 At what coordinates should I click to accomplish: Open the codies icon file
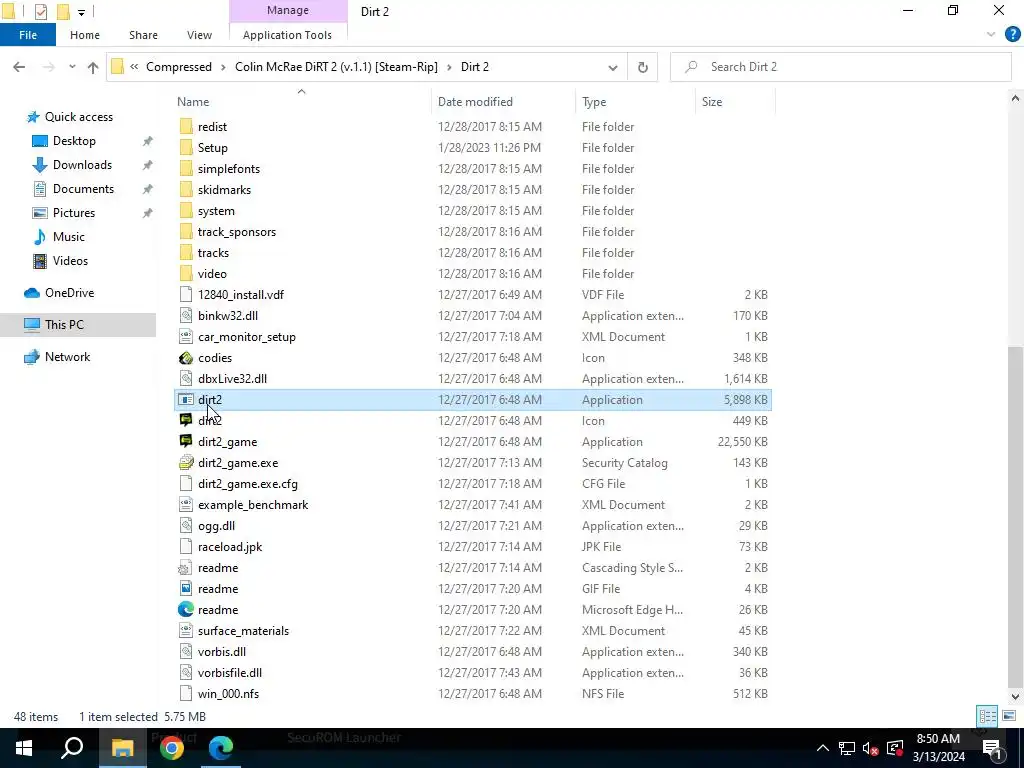(x=215, y=358)
